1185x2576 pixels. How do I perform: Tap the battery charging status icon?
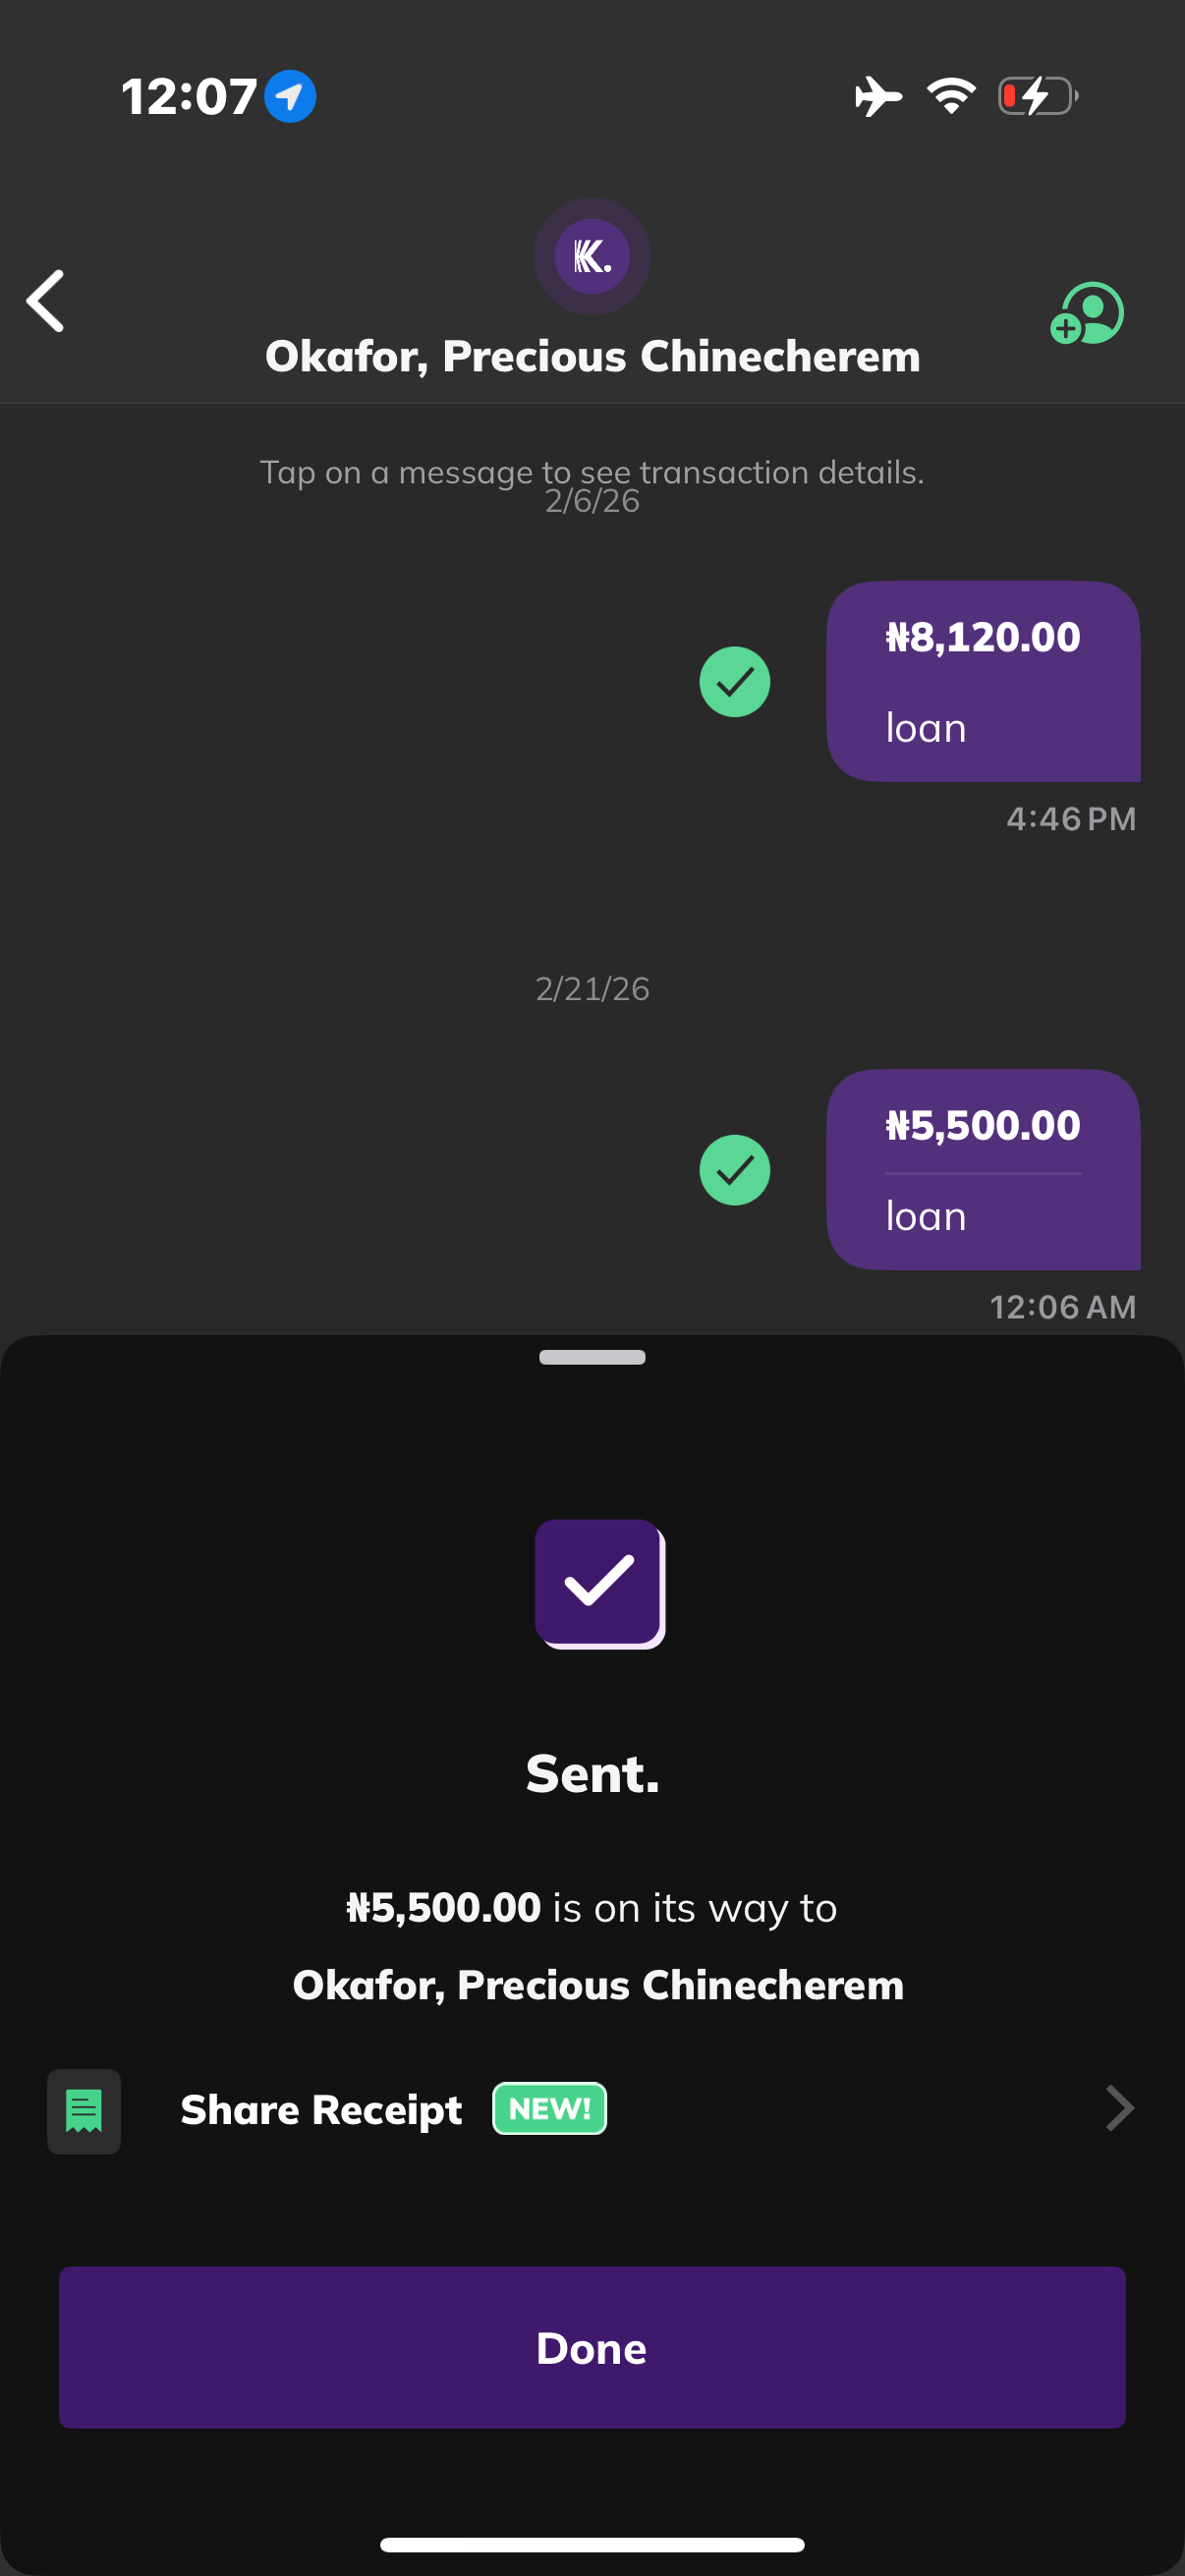[1037, 97]
